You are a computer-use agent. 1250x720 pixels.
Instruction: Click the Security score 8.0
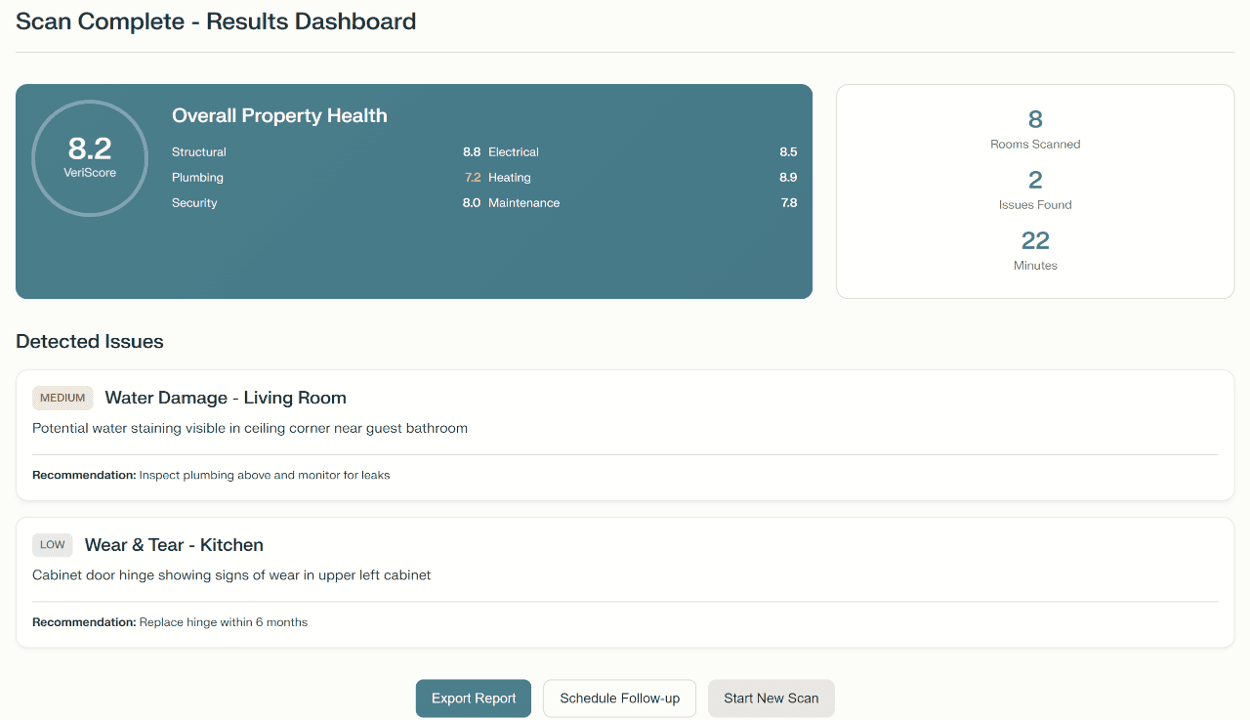pos(472,202)
